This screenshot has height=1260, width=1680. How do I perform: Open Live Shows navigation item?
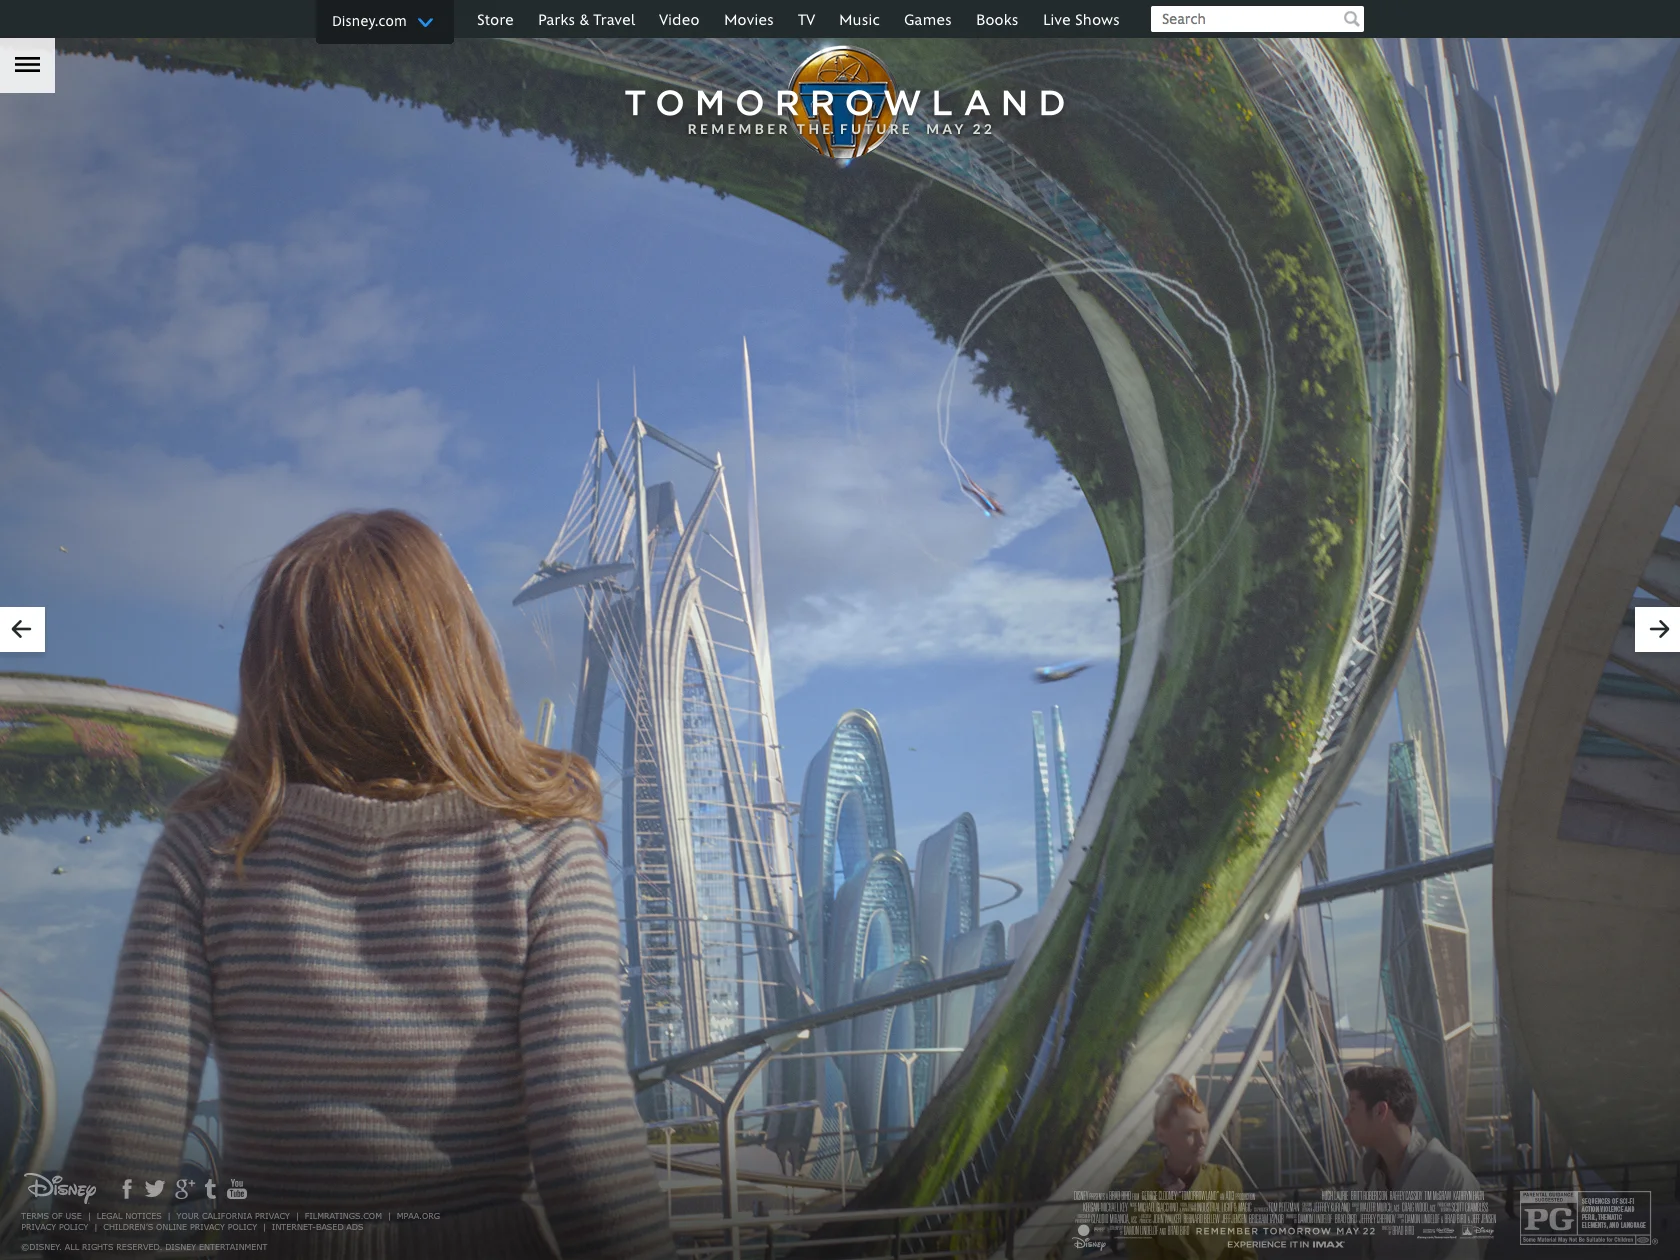point(1081,20)
